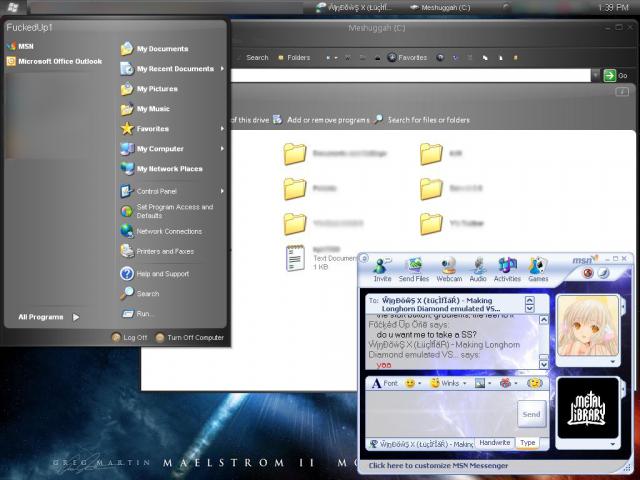640x480 pixels.
Task: Open the Winks dropdown arrow
Action: (464, 384)
